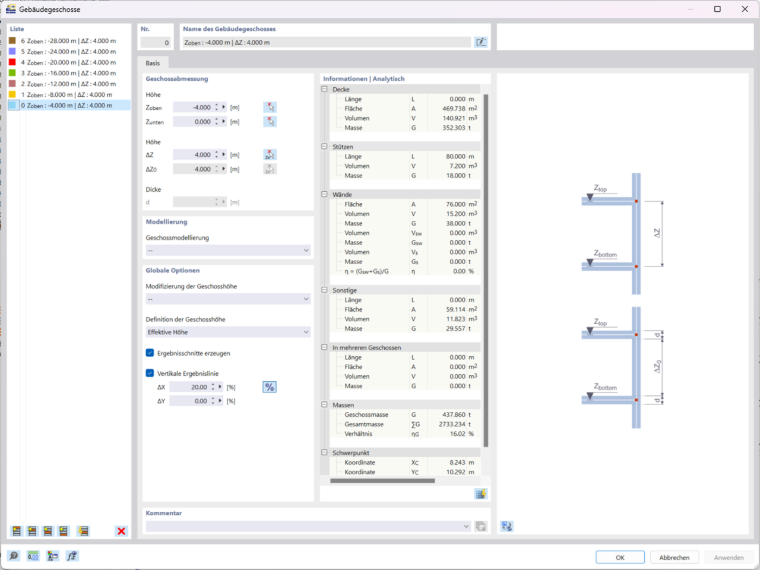Click the Zunten value input field
Image resolution: width=760 pixels, height=570 pixels.
[193, 122]
